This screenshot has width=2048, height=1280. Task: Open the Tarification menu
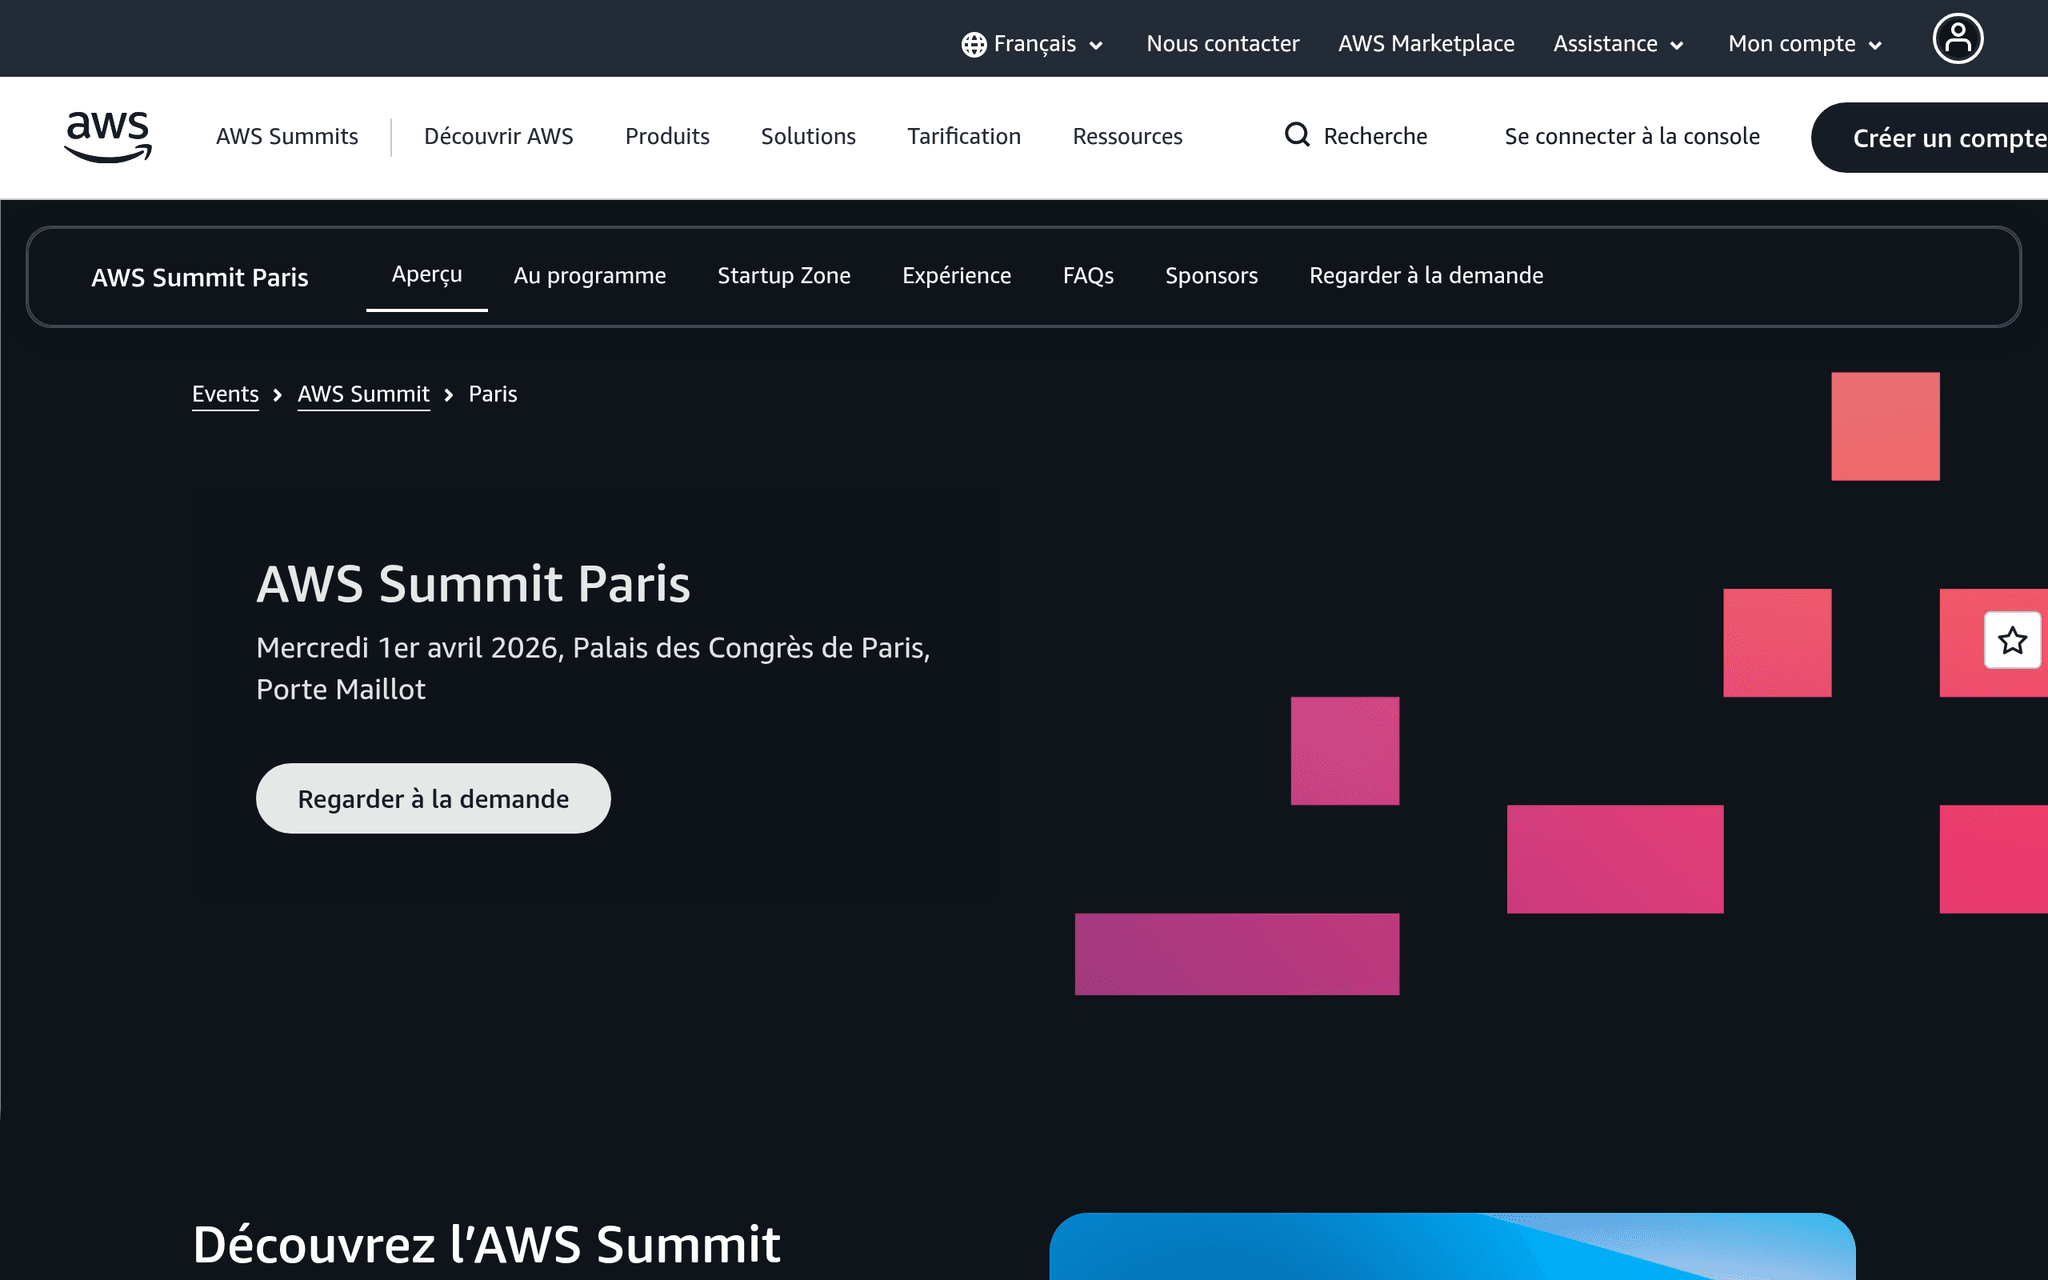pos(964,136)
